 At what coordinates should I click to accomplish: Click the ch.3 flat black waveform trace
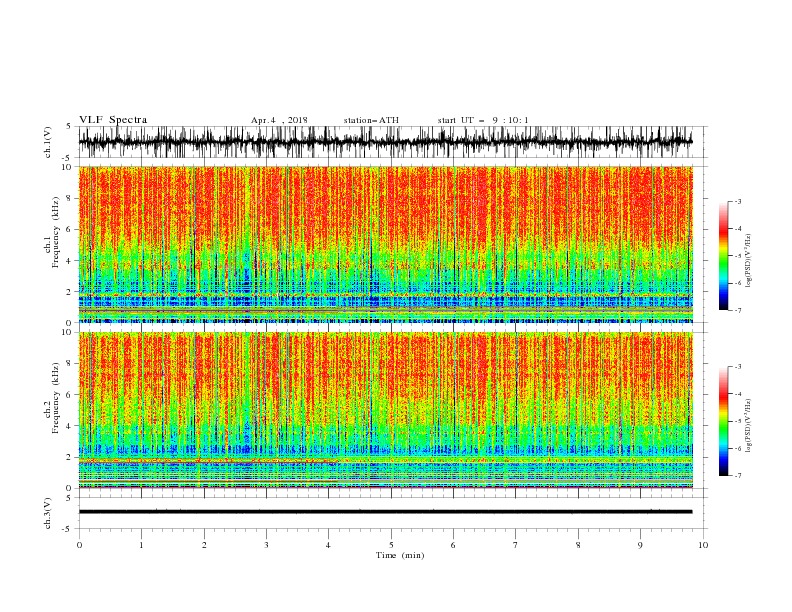[x=385, y=512]
